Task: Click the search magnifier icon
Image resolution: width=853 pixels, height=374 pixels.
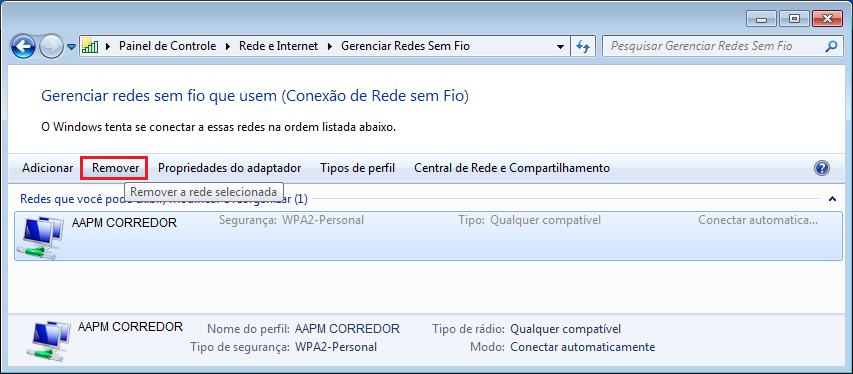Action: [x=830, y=47]
